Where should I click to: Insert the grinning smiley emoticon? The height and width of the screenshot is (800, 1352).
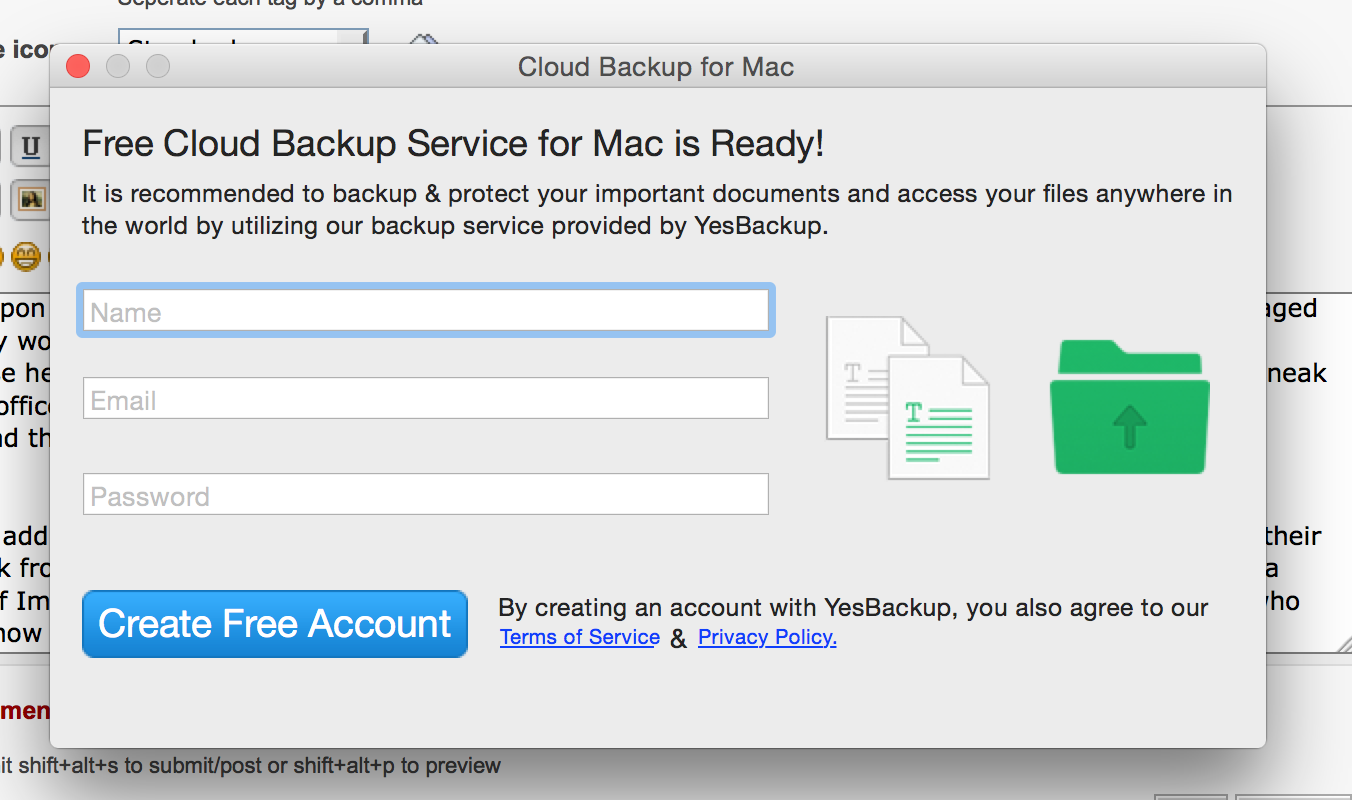[27, 258]
